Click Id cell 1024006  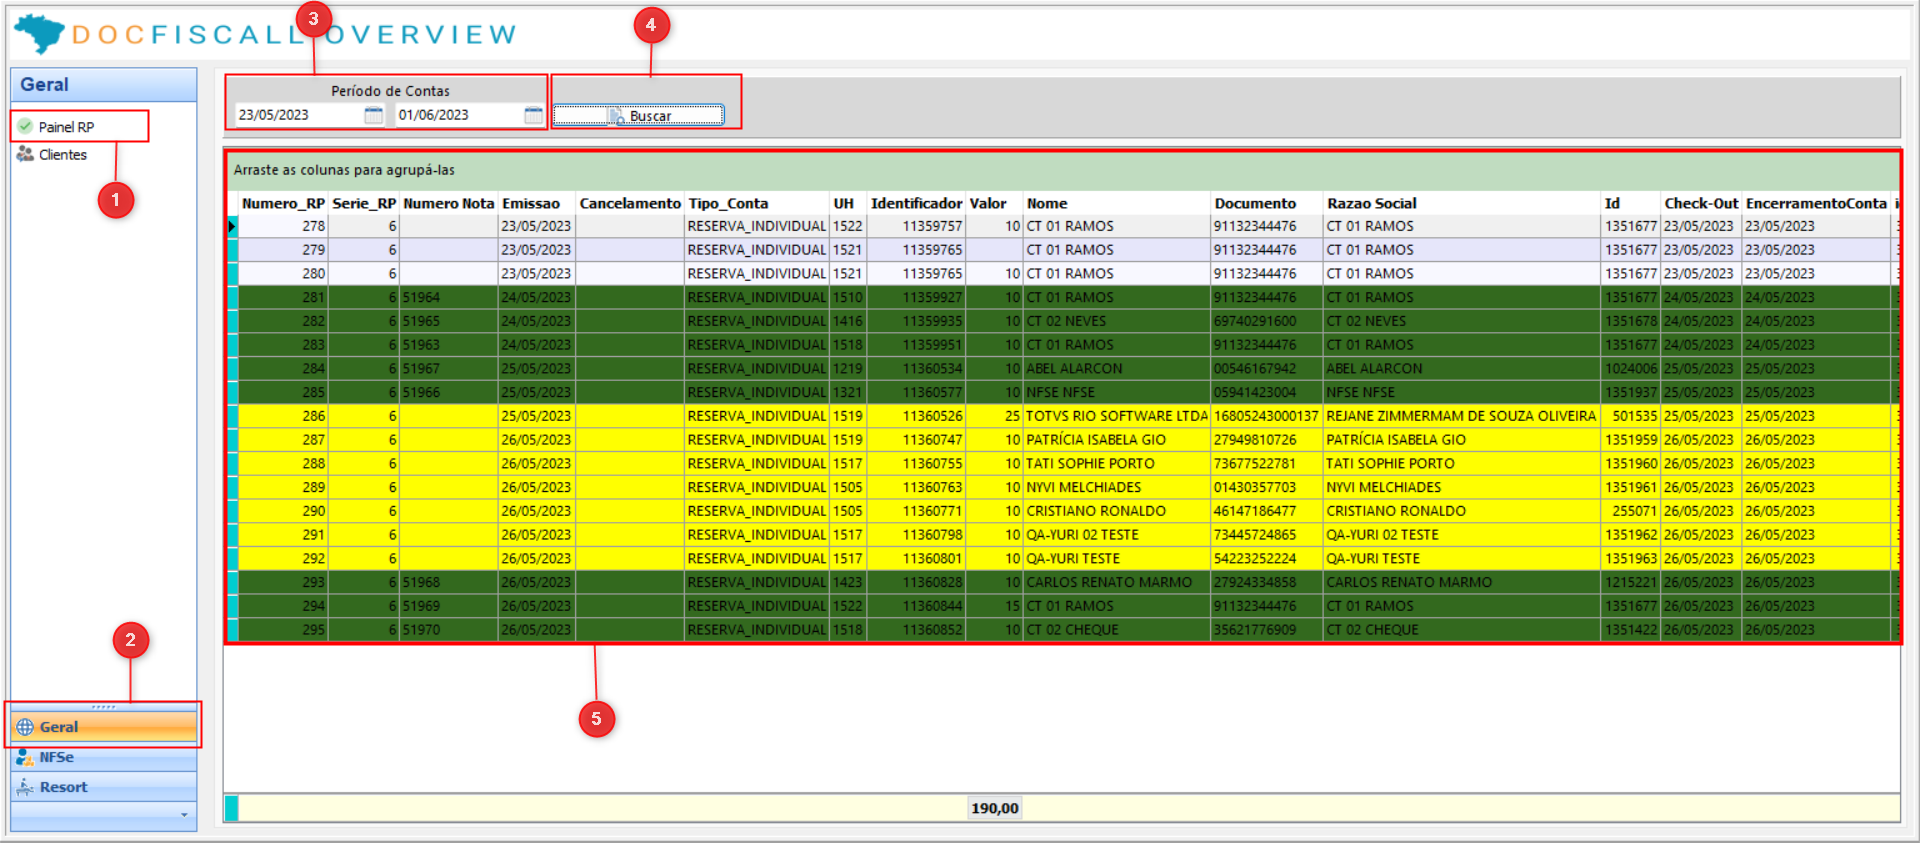point(1631,369)
